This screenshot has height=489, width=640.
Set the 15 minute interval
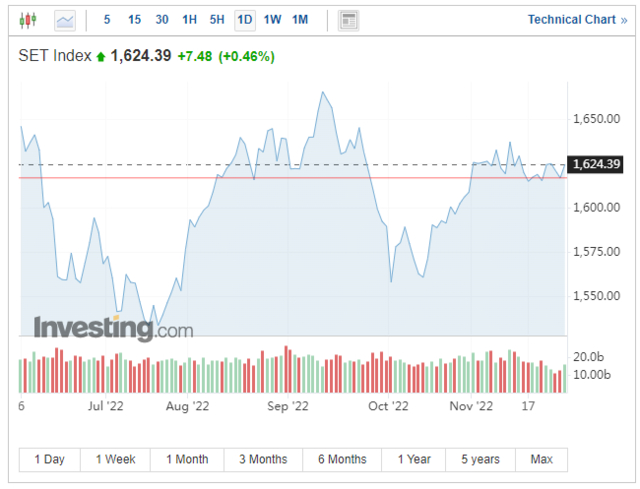pos(134,19)
